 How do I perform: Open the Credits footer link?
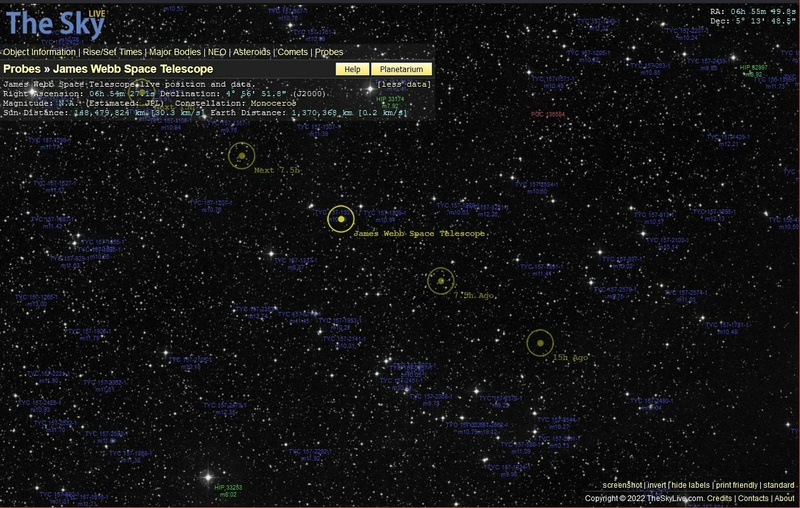[719, 498]
